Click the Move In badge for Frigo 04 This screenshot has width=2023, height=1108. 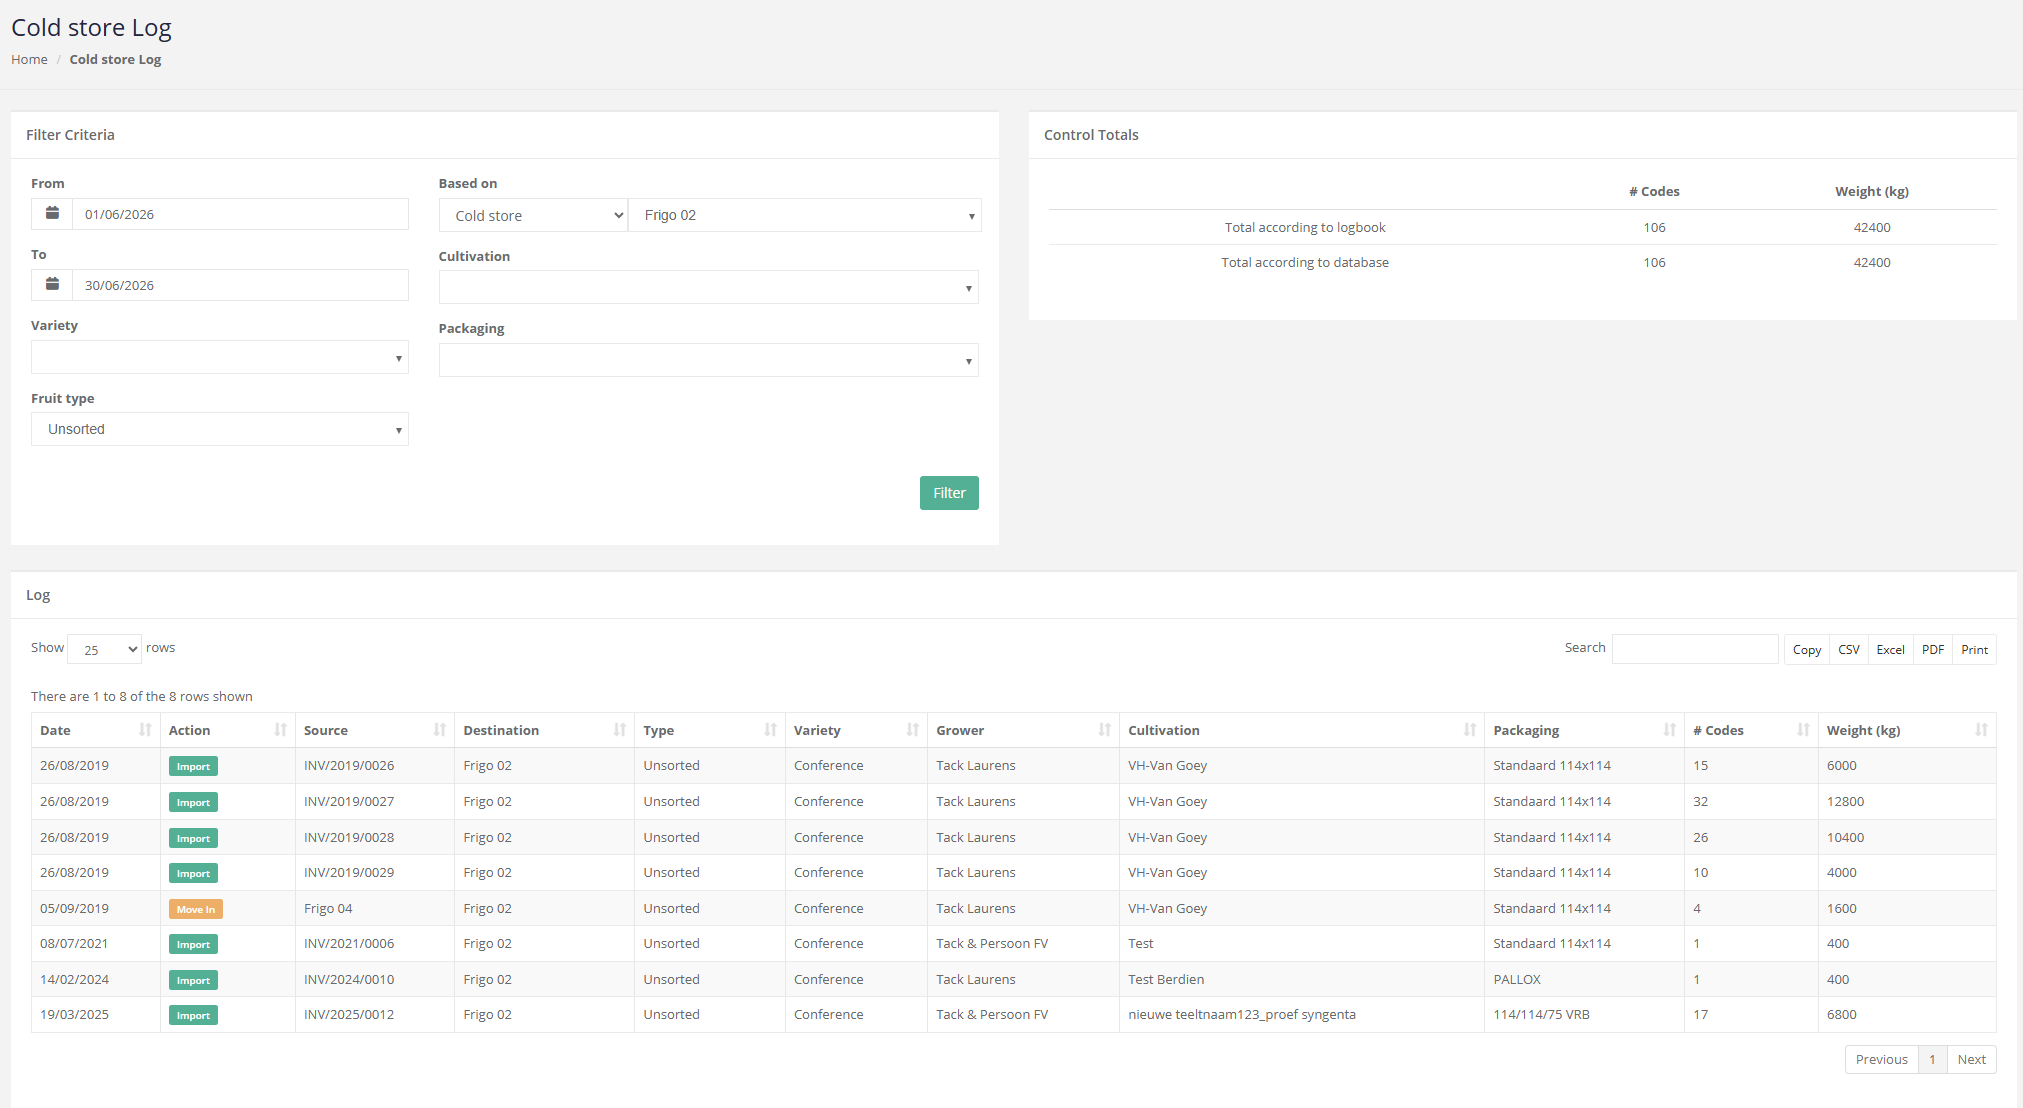pyautogui.click(x=196, y=909)
